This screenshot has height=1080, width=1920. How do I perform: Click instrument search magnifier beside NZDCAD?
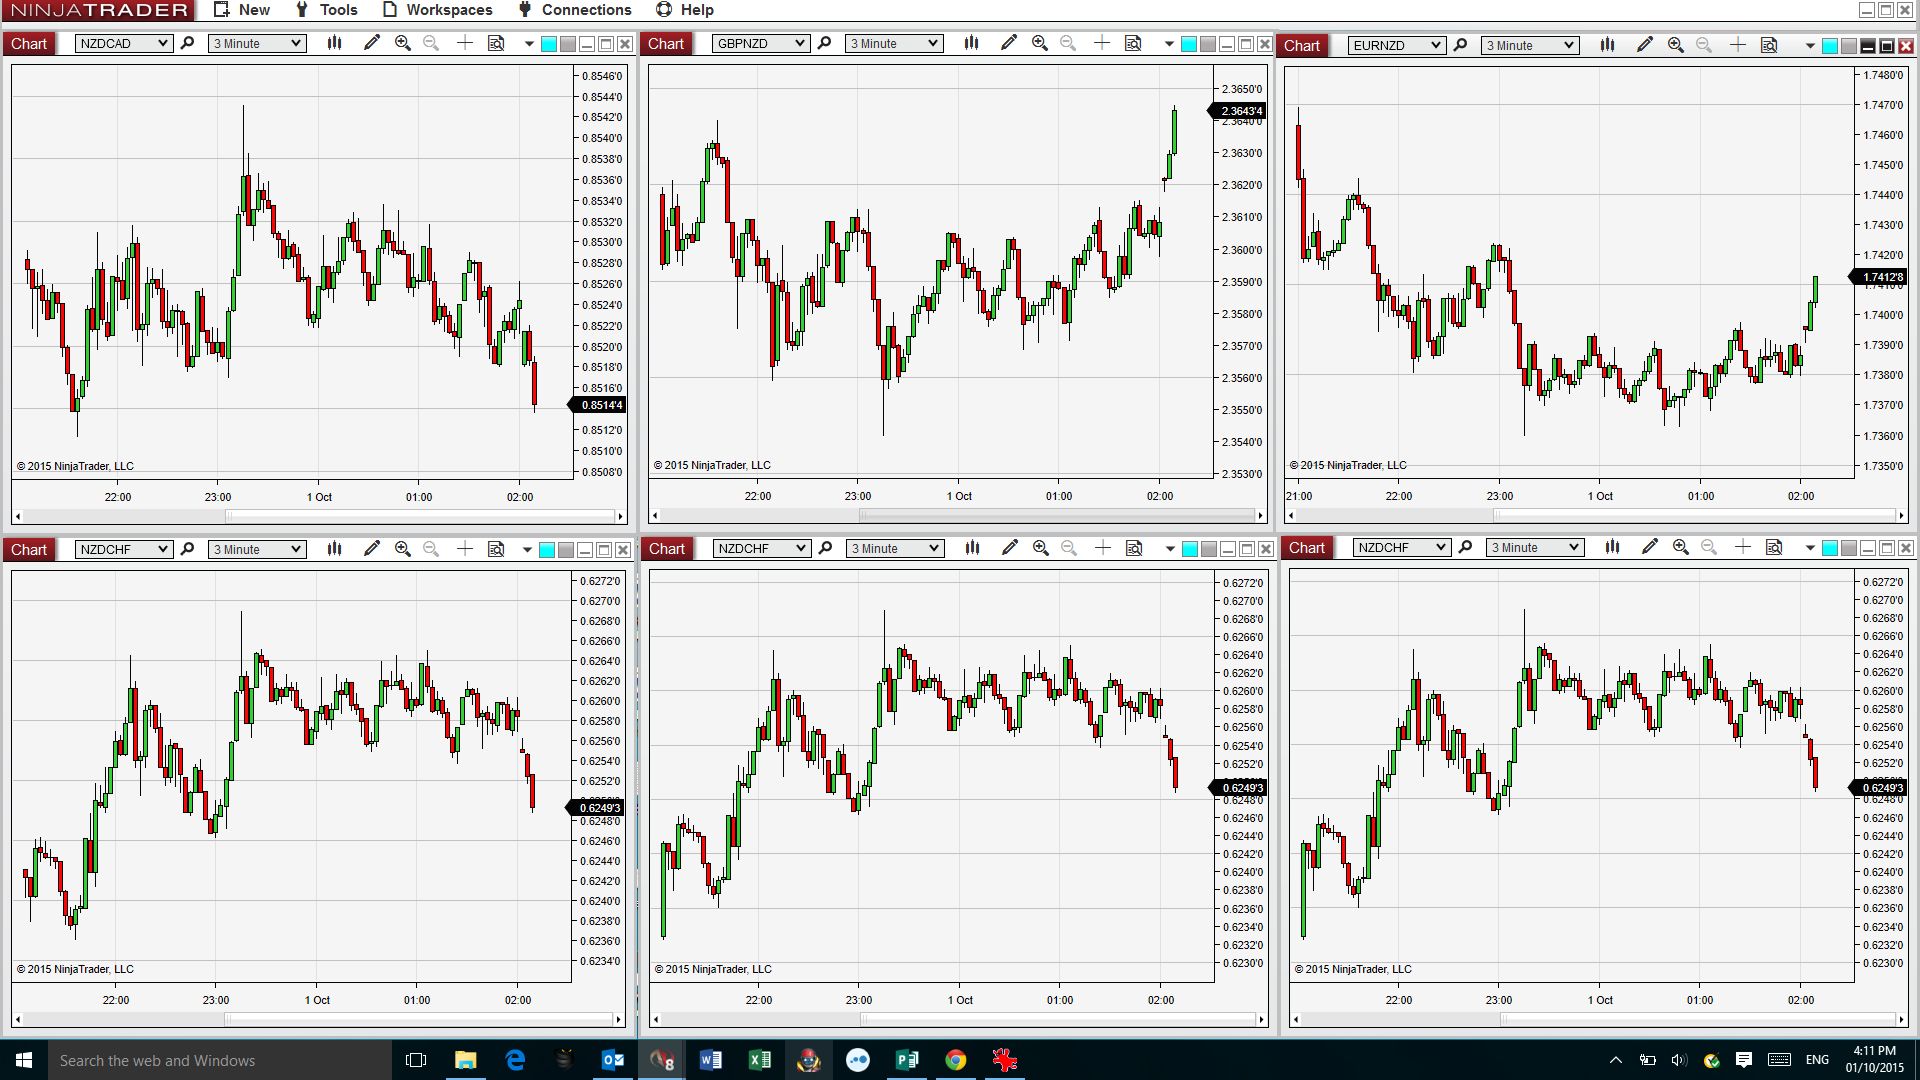[x=187, y=43]
